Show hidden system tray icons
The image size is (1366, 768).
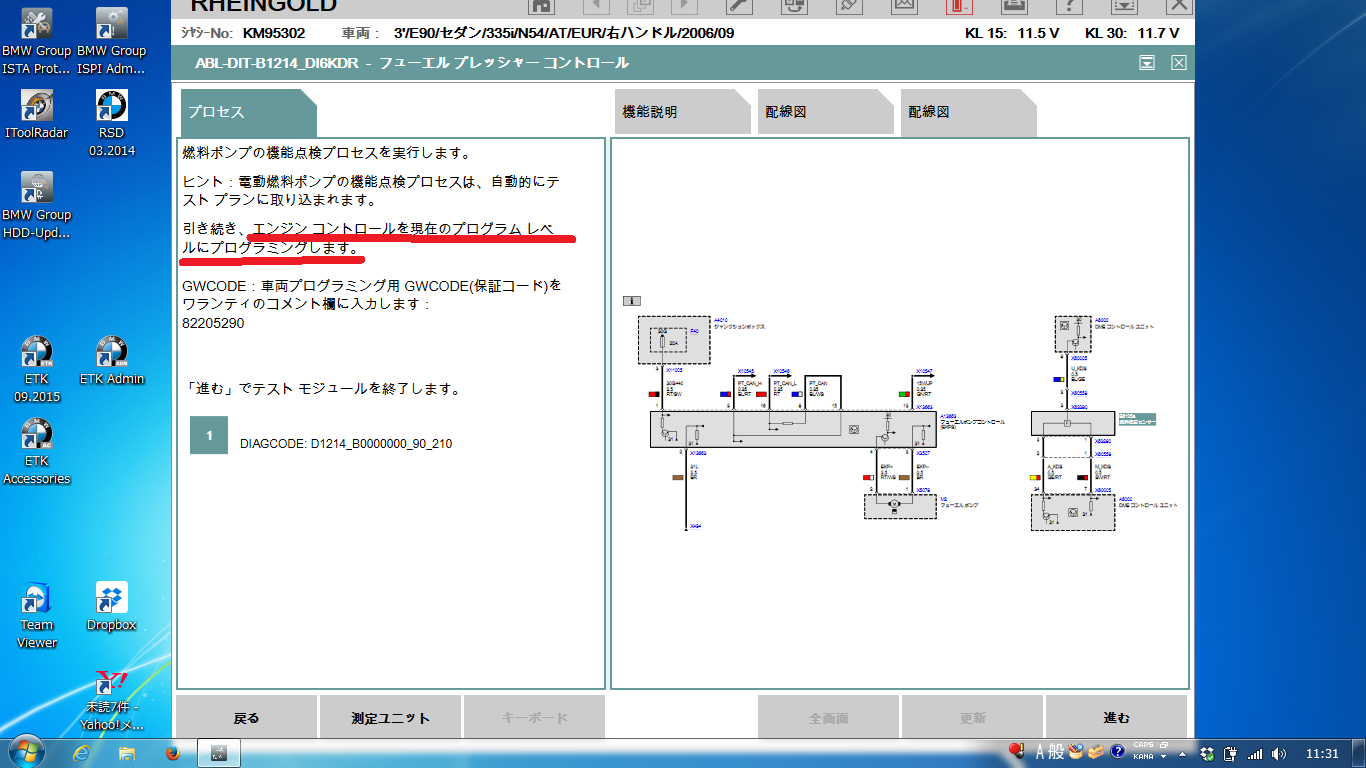point(1184,753)
